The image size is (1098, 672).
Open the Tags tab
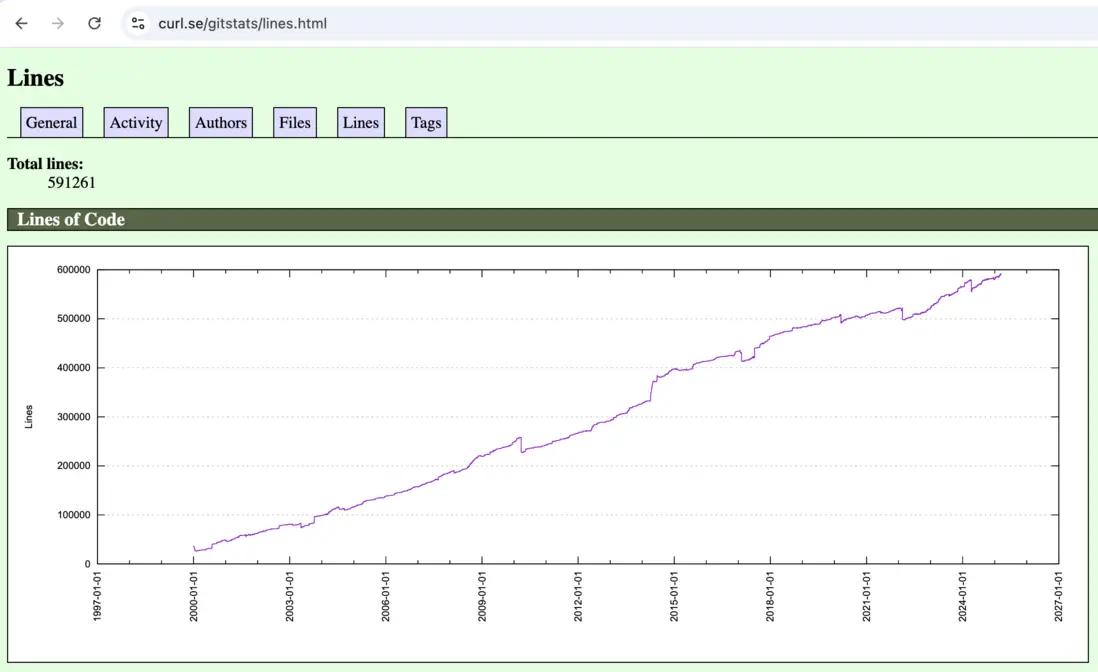pyautogui.click(x=426, y=122)
